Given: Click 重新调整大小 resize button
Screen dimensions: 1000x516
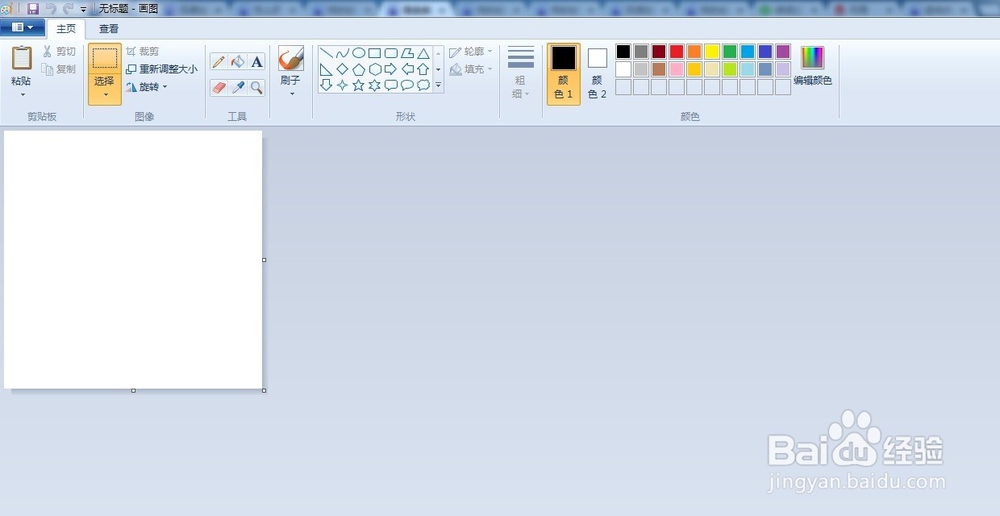Looking at the screenshot, I should point(161,69).
